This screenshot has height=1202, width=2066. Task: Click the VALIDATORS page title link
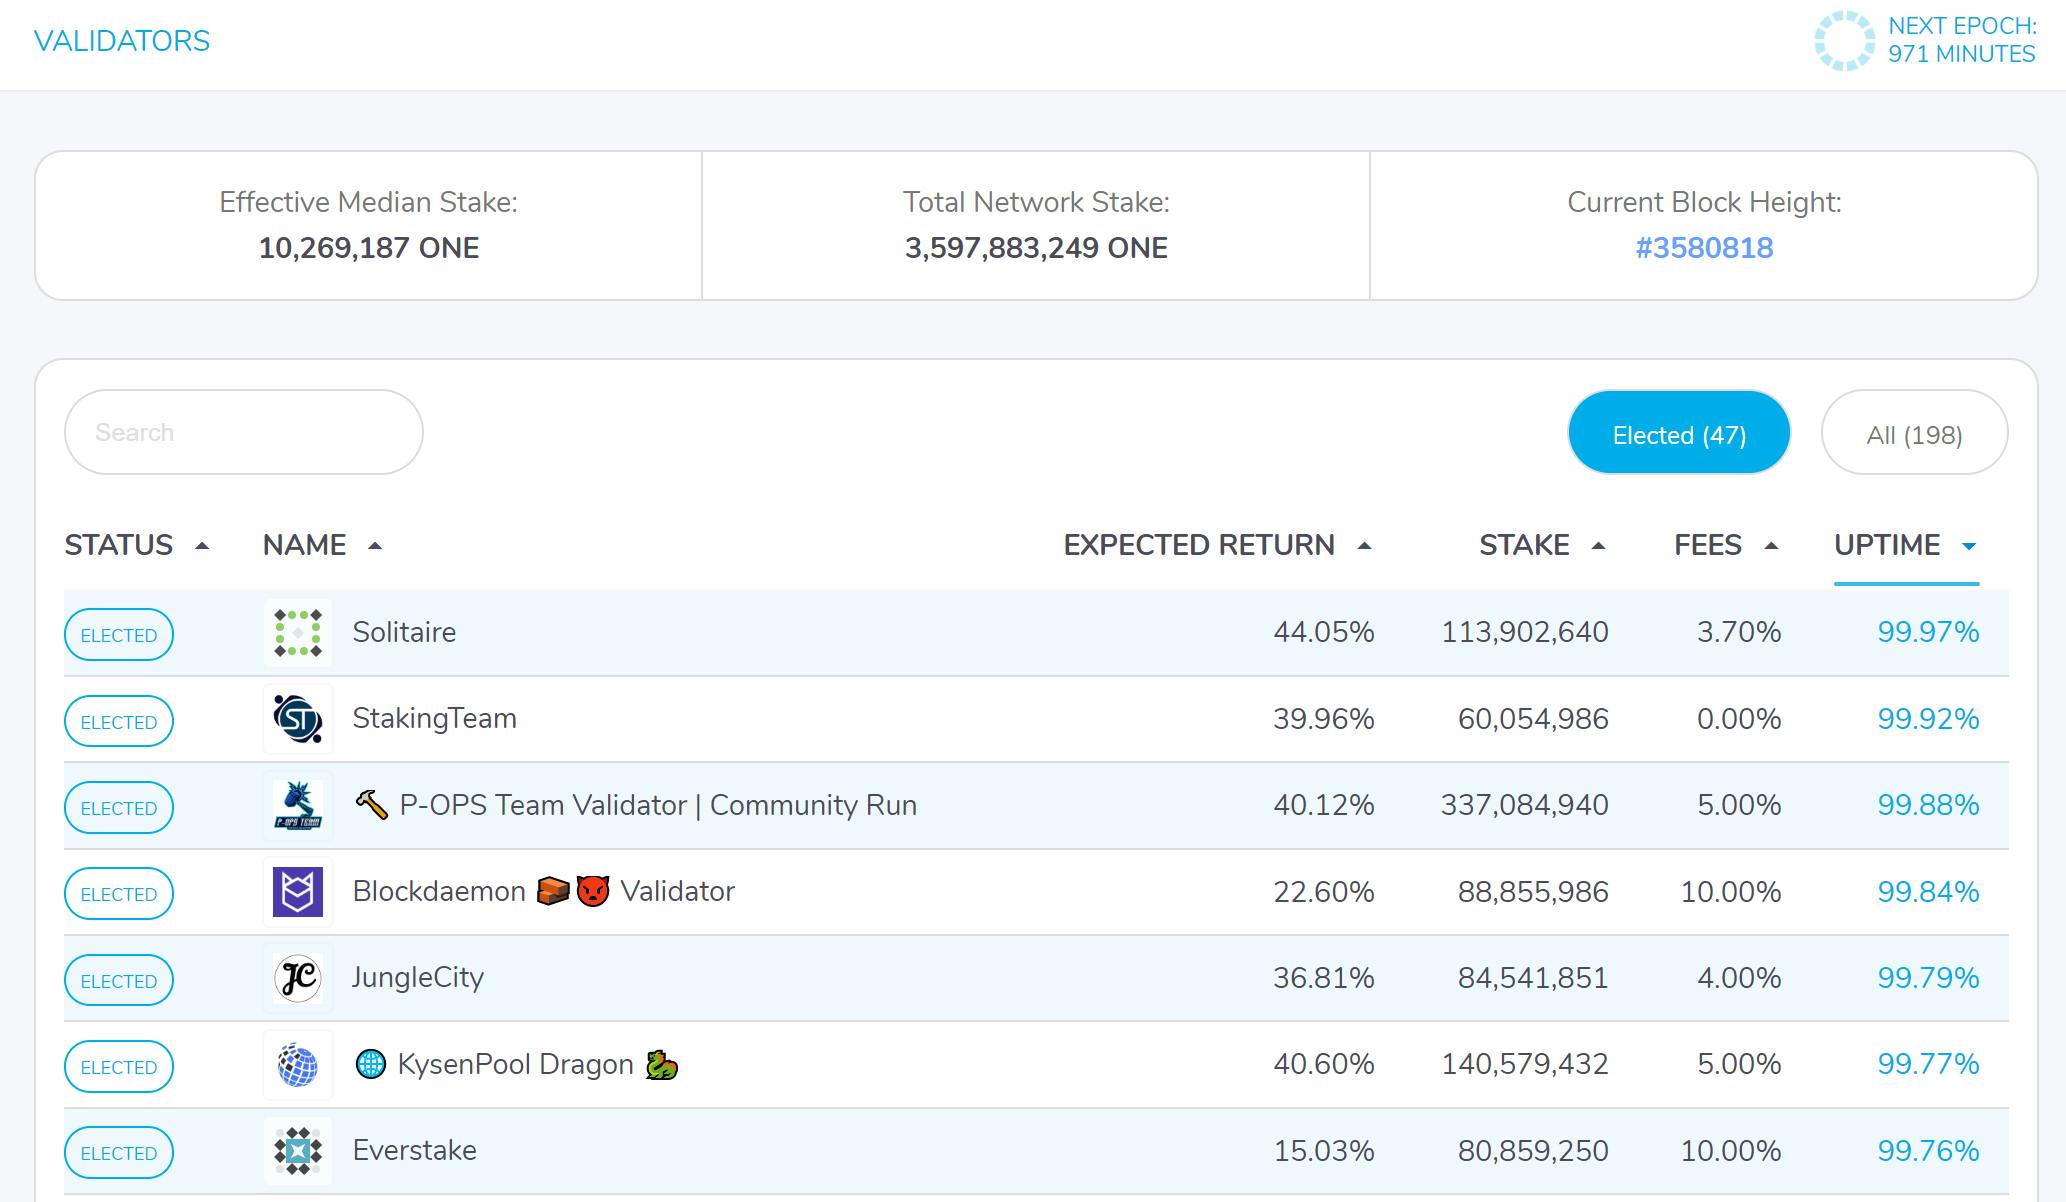[x=122, y=41]
